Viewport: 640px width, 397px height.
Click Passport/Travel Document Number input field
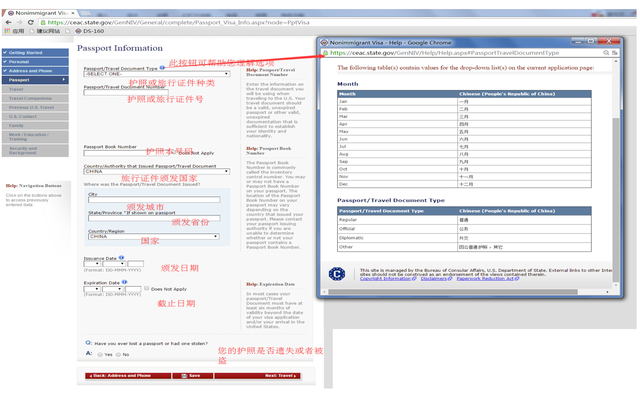(x=126, y=93)
